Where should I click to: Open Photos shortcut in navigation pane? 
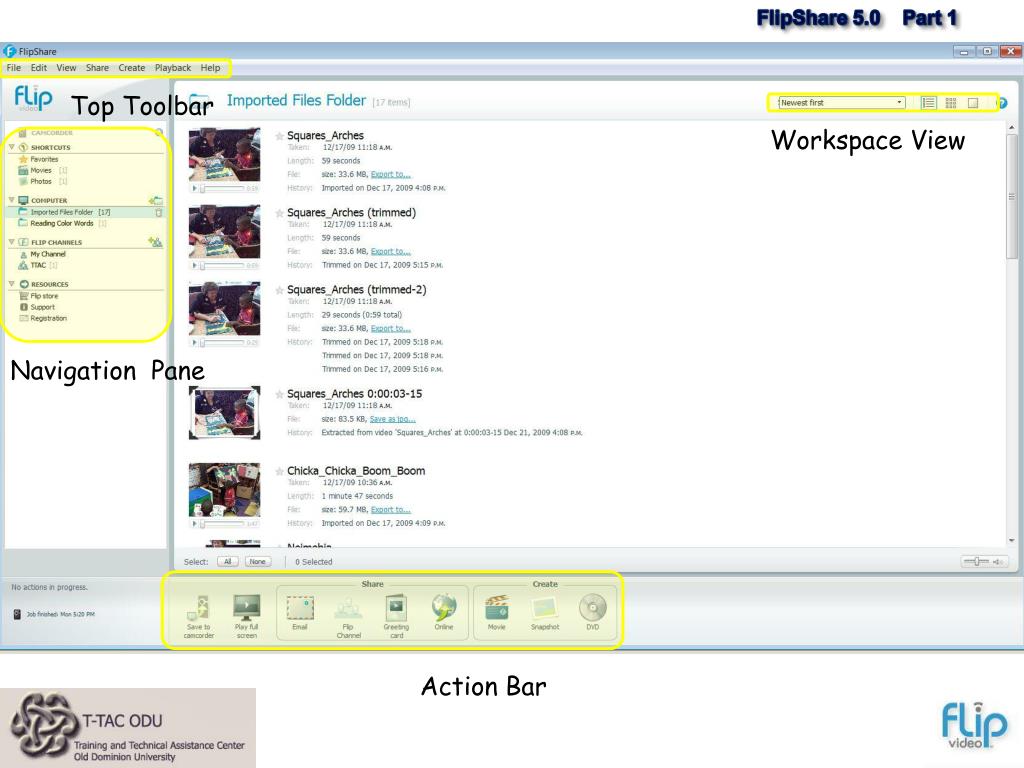(x=40, y=182)
